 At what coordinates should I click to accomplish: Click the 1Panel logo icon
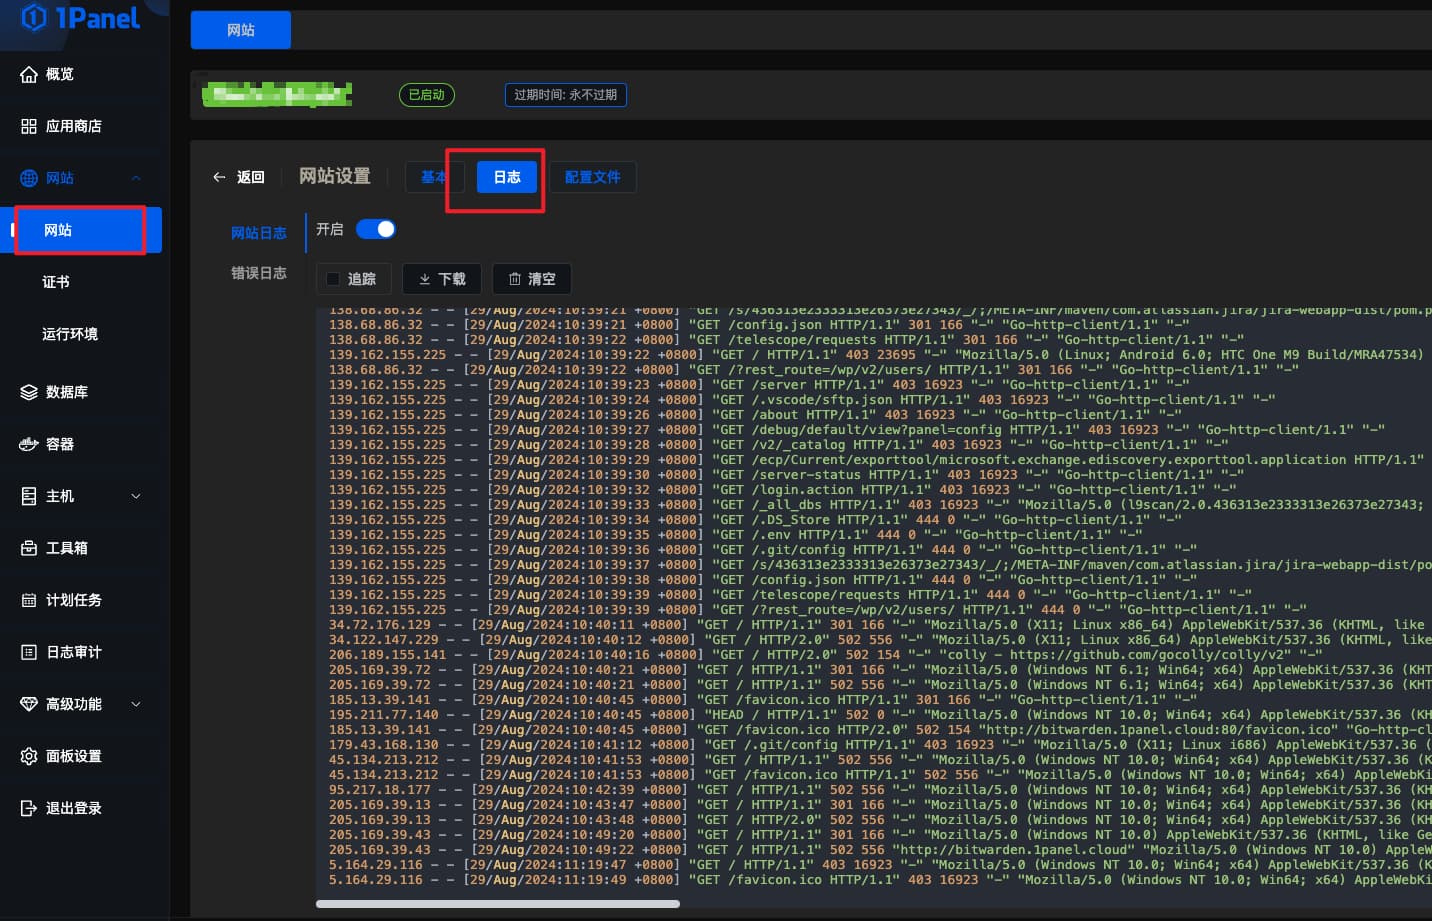coord(34,17)
